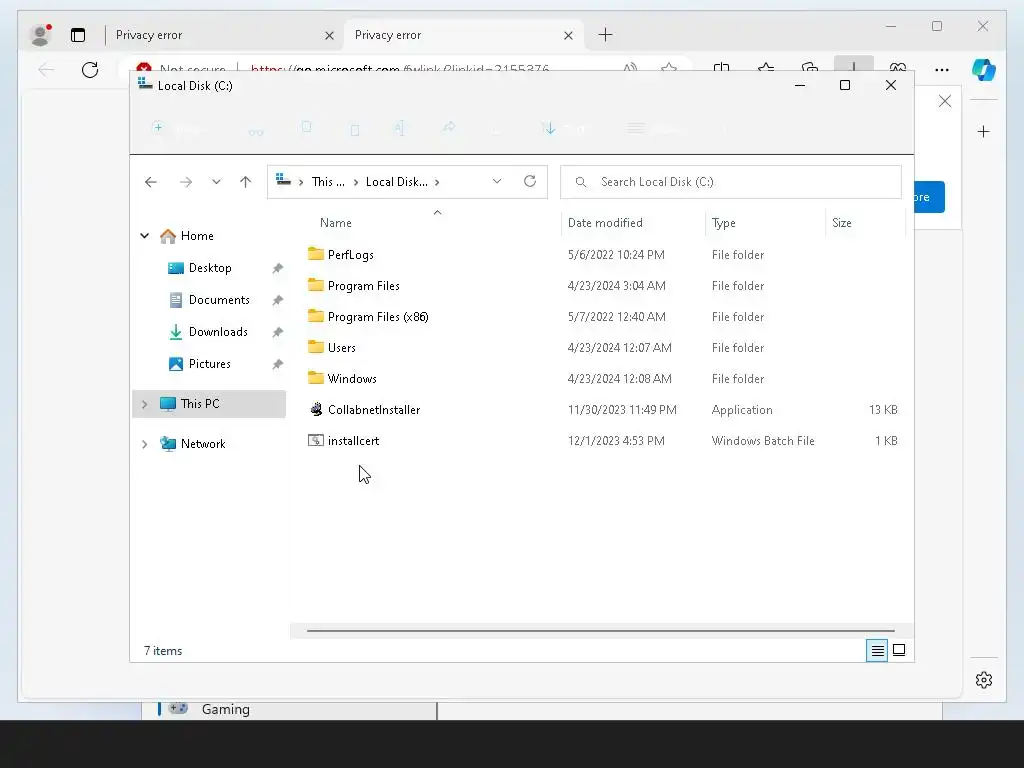Image resolution: width=1024 pixels, height=768 pixels.
Task: Select the Users folder icon
Action: coord(316,347)
